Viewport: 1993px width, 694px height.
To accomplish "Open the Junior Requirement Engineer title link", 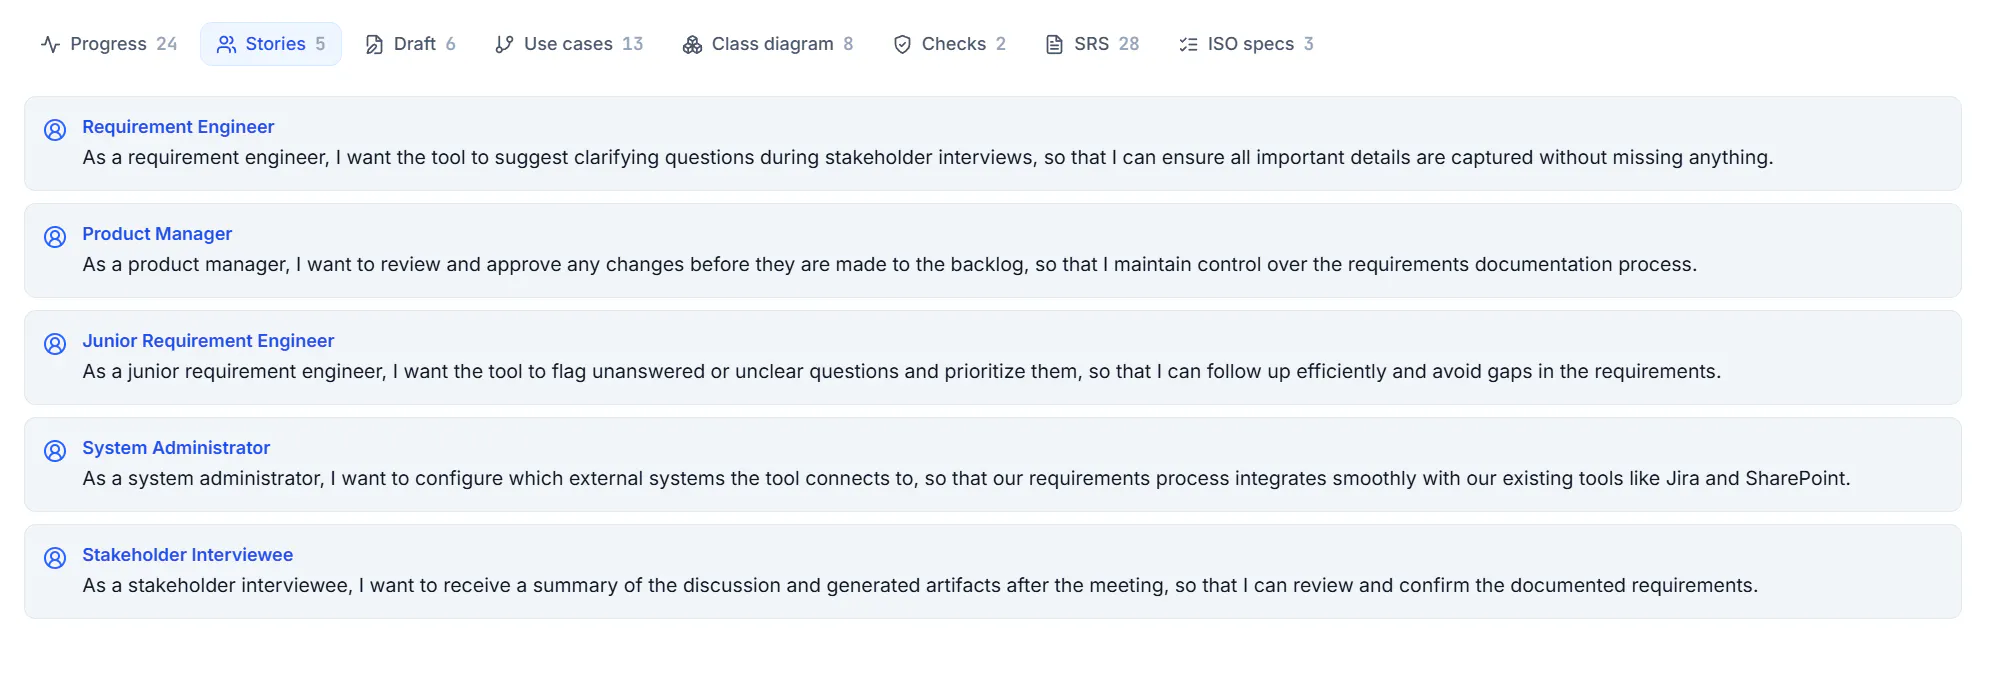I will (x=208, y=341).
